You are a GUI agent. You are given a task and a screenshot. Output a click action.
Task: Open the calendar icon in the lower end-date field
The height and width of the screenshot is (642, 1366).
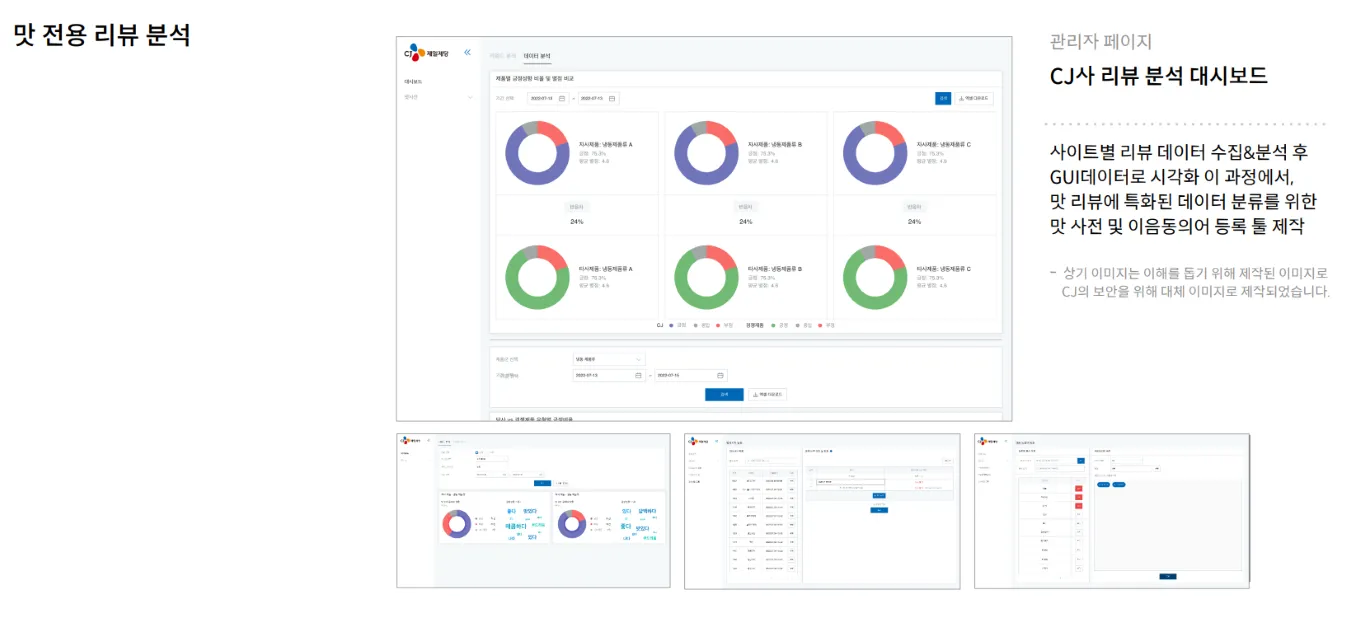click(719, 375)
